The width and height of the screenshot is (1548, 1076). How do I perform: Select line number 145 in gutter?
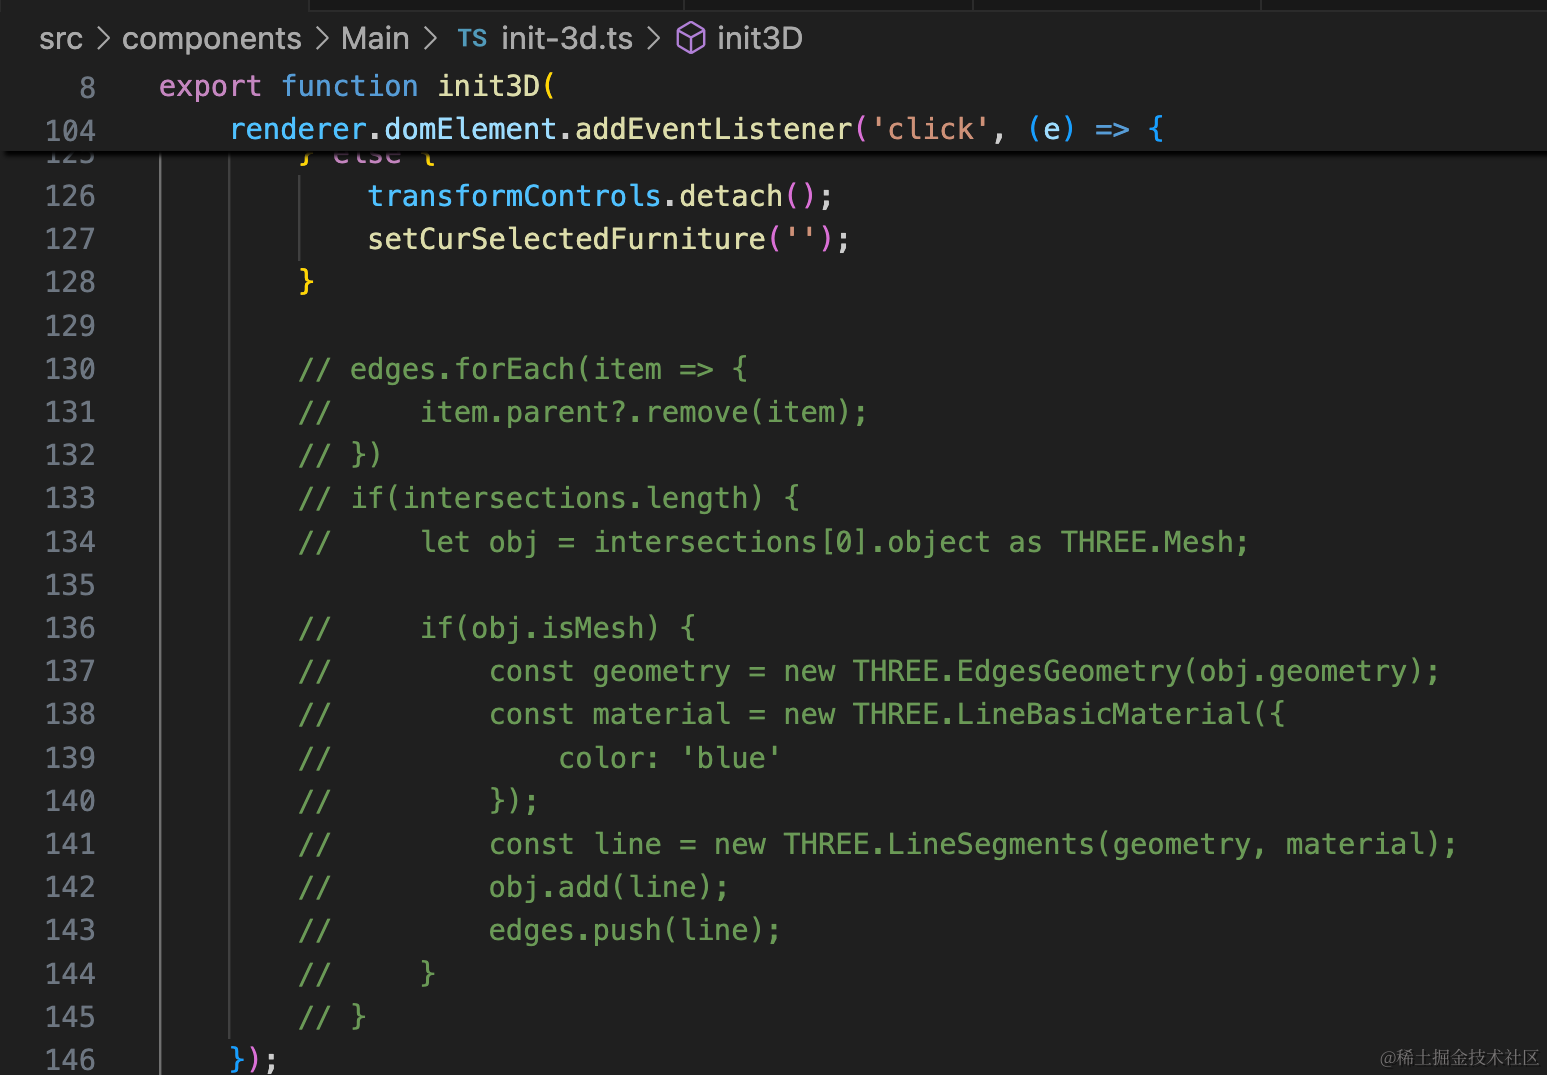(70, 1017)
